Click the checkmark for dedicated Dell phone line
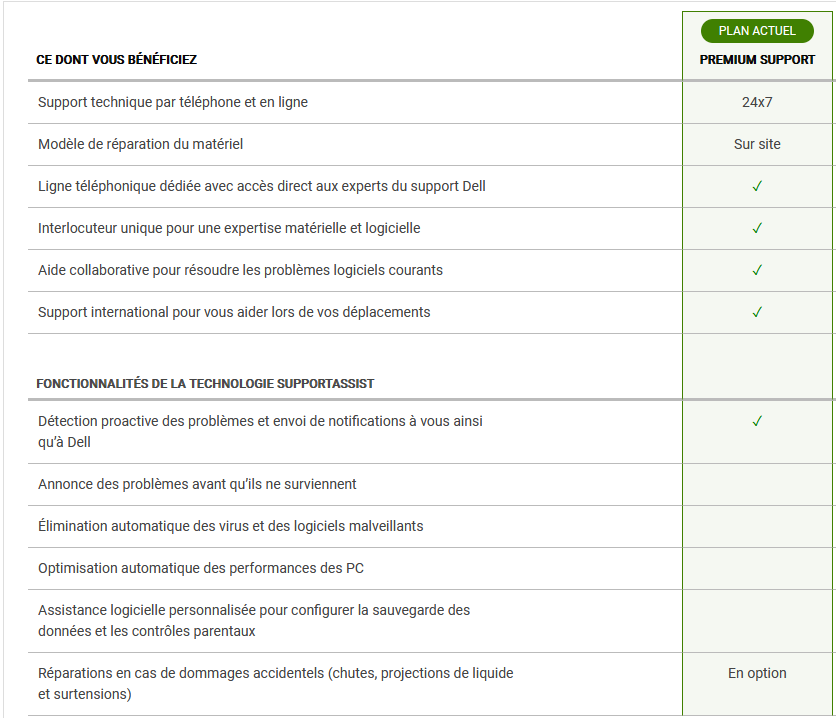This screenshot has width=836, height=718. pyautogui.click(x=757, y=186)
